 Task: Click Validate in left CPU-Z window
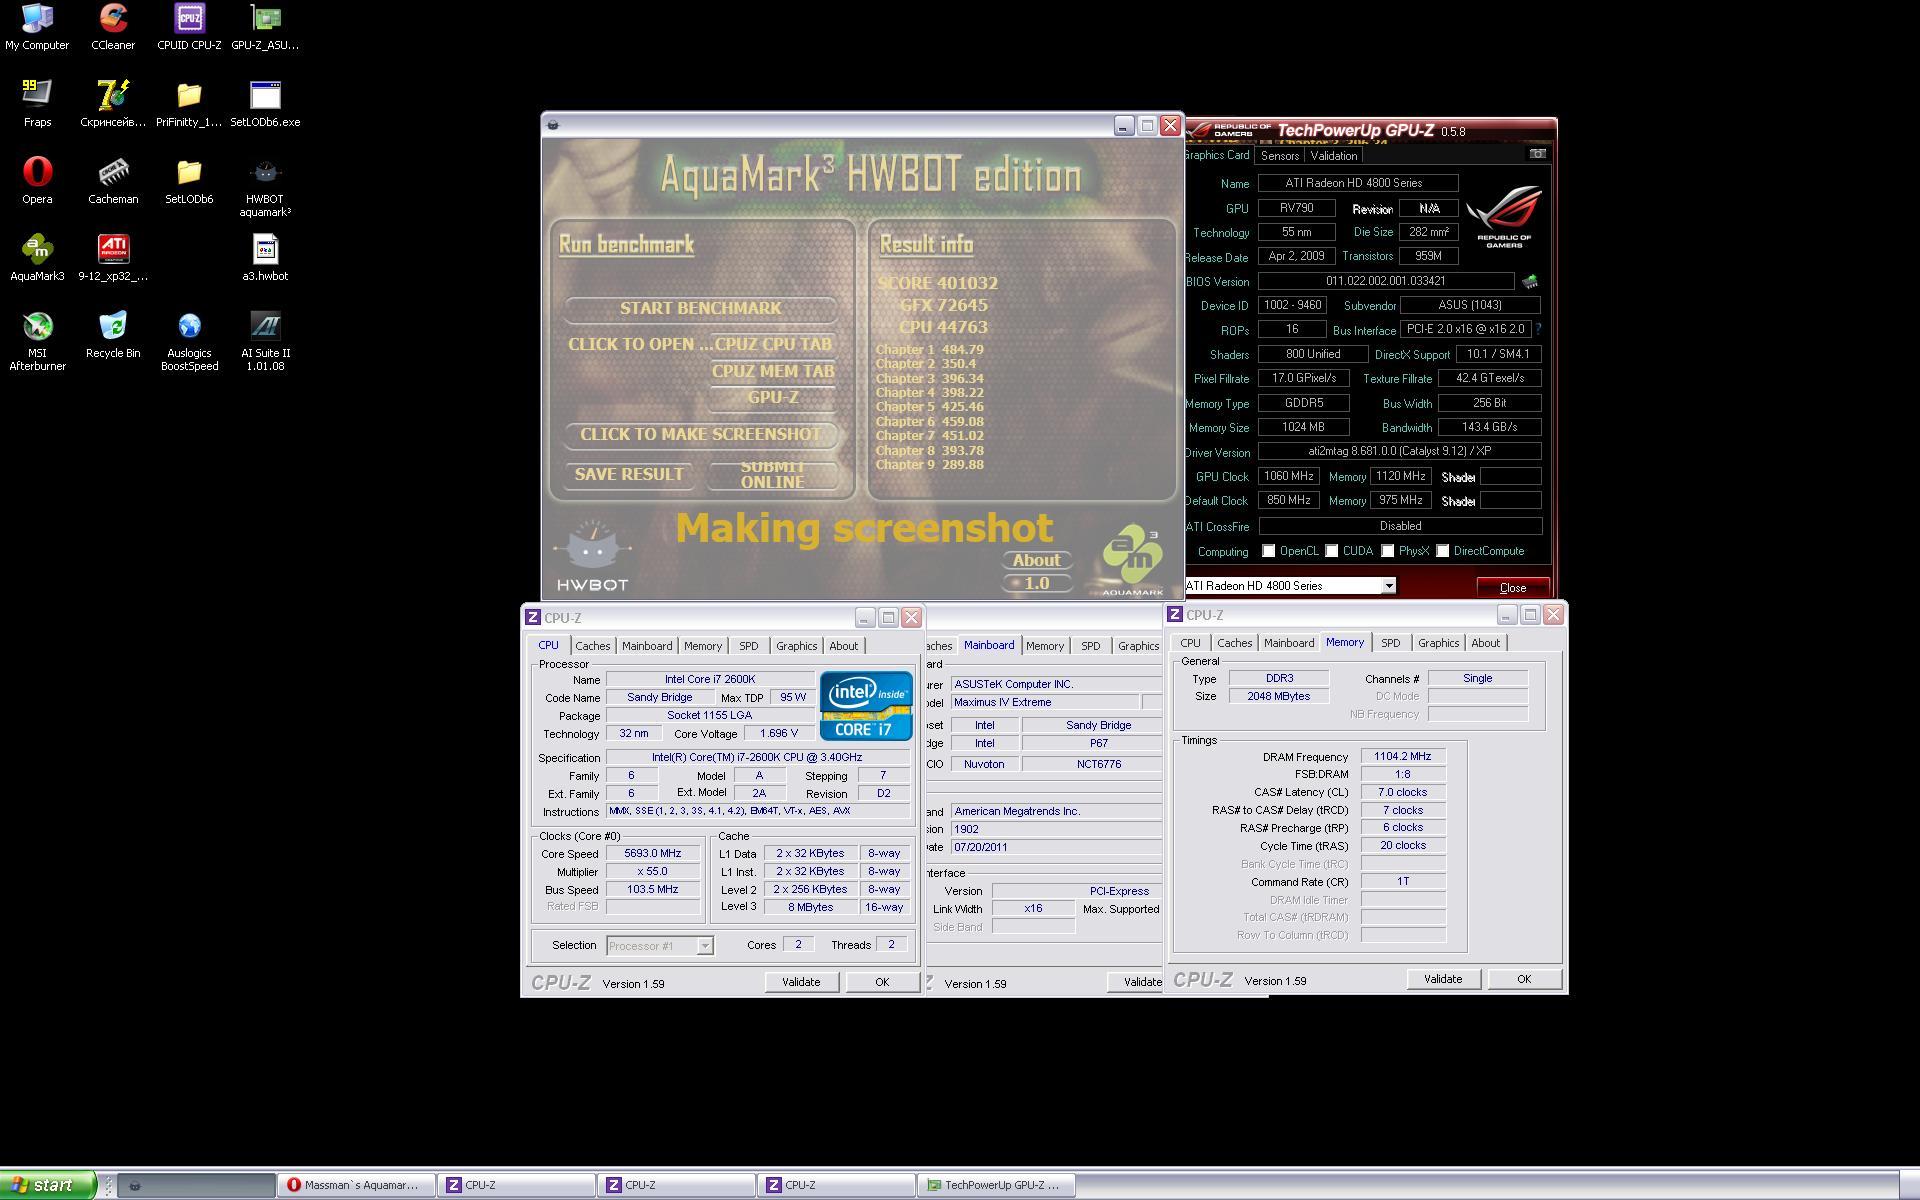click(801, 982)
